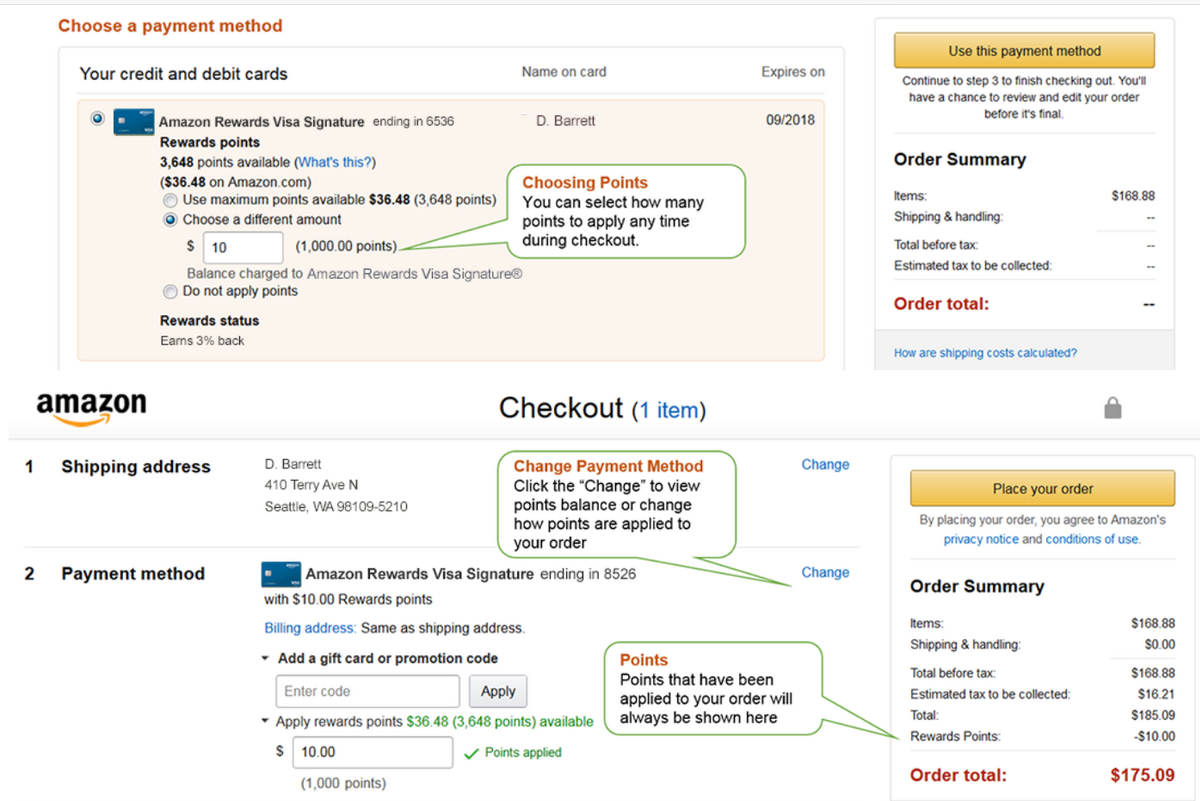Screen dimensions: 1200x801
Task: Choose the Do not apply points option
Action: click(x=170, y=291)
